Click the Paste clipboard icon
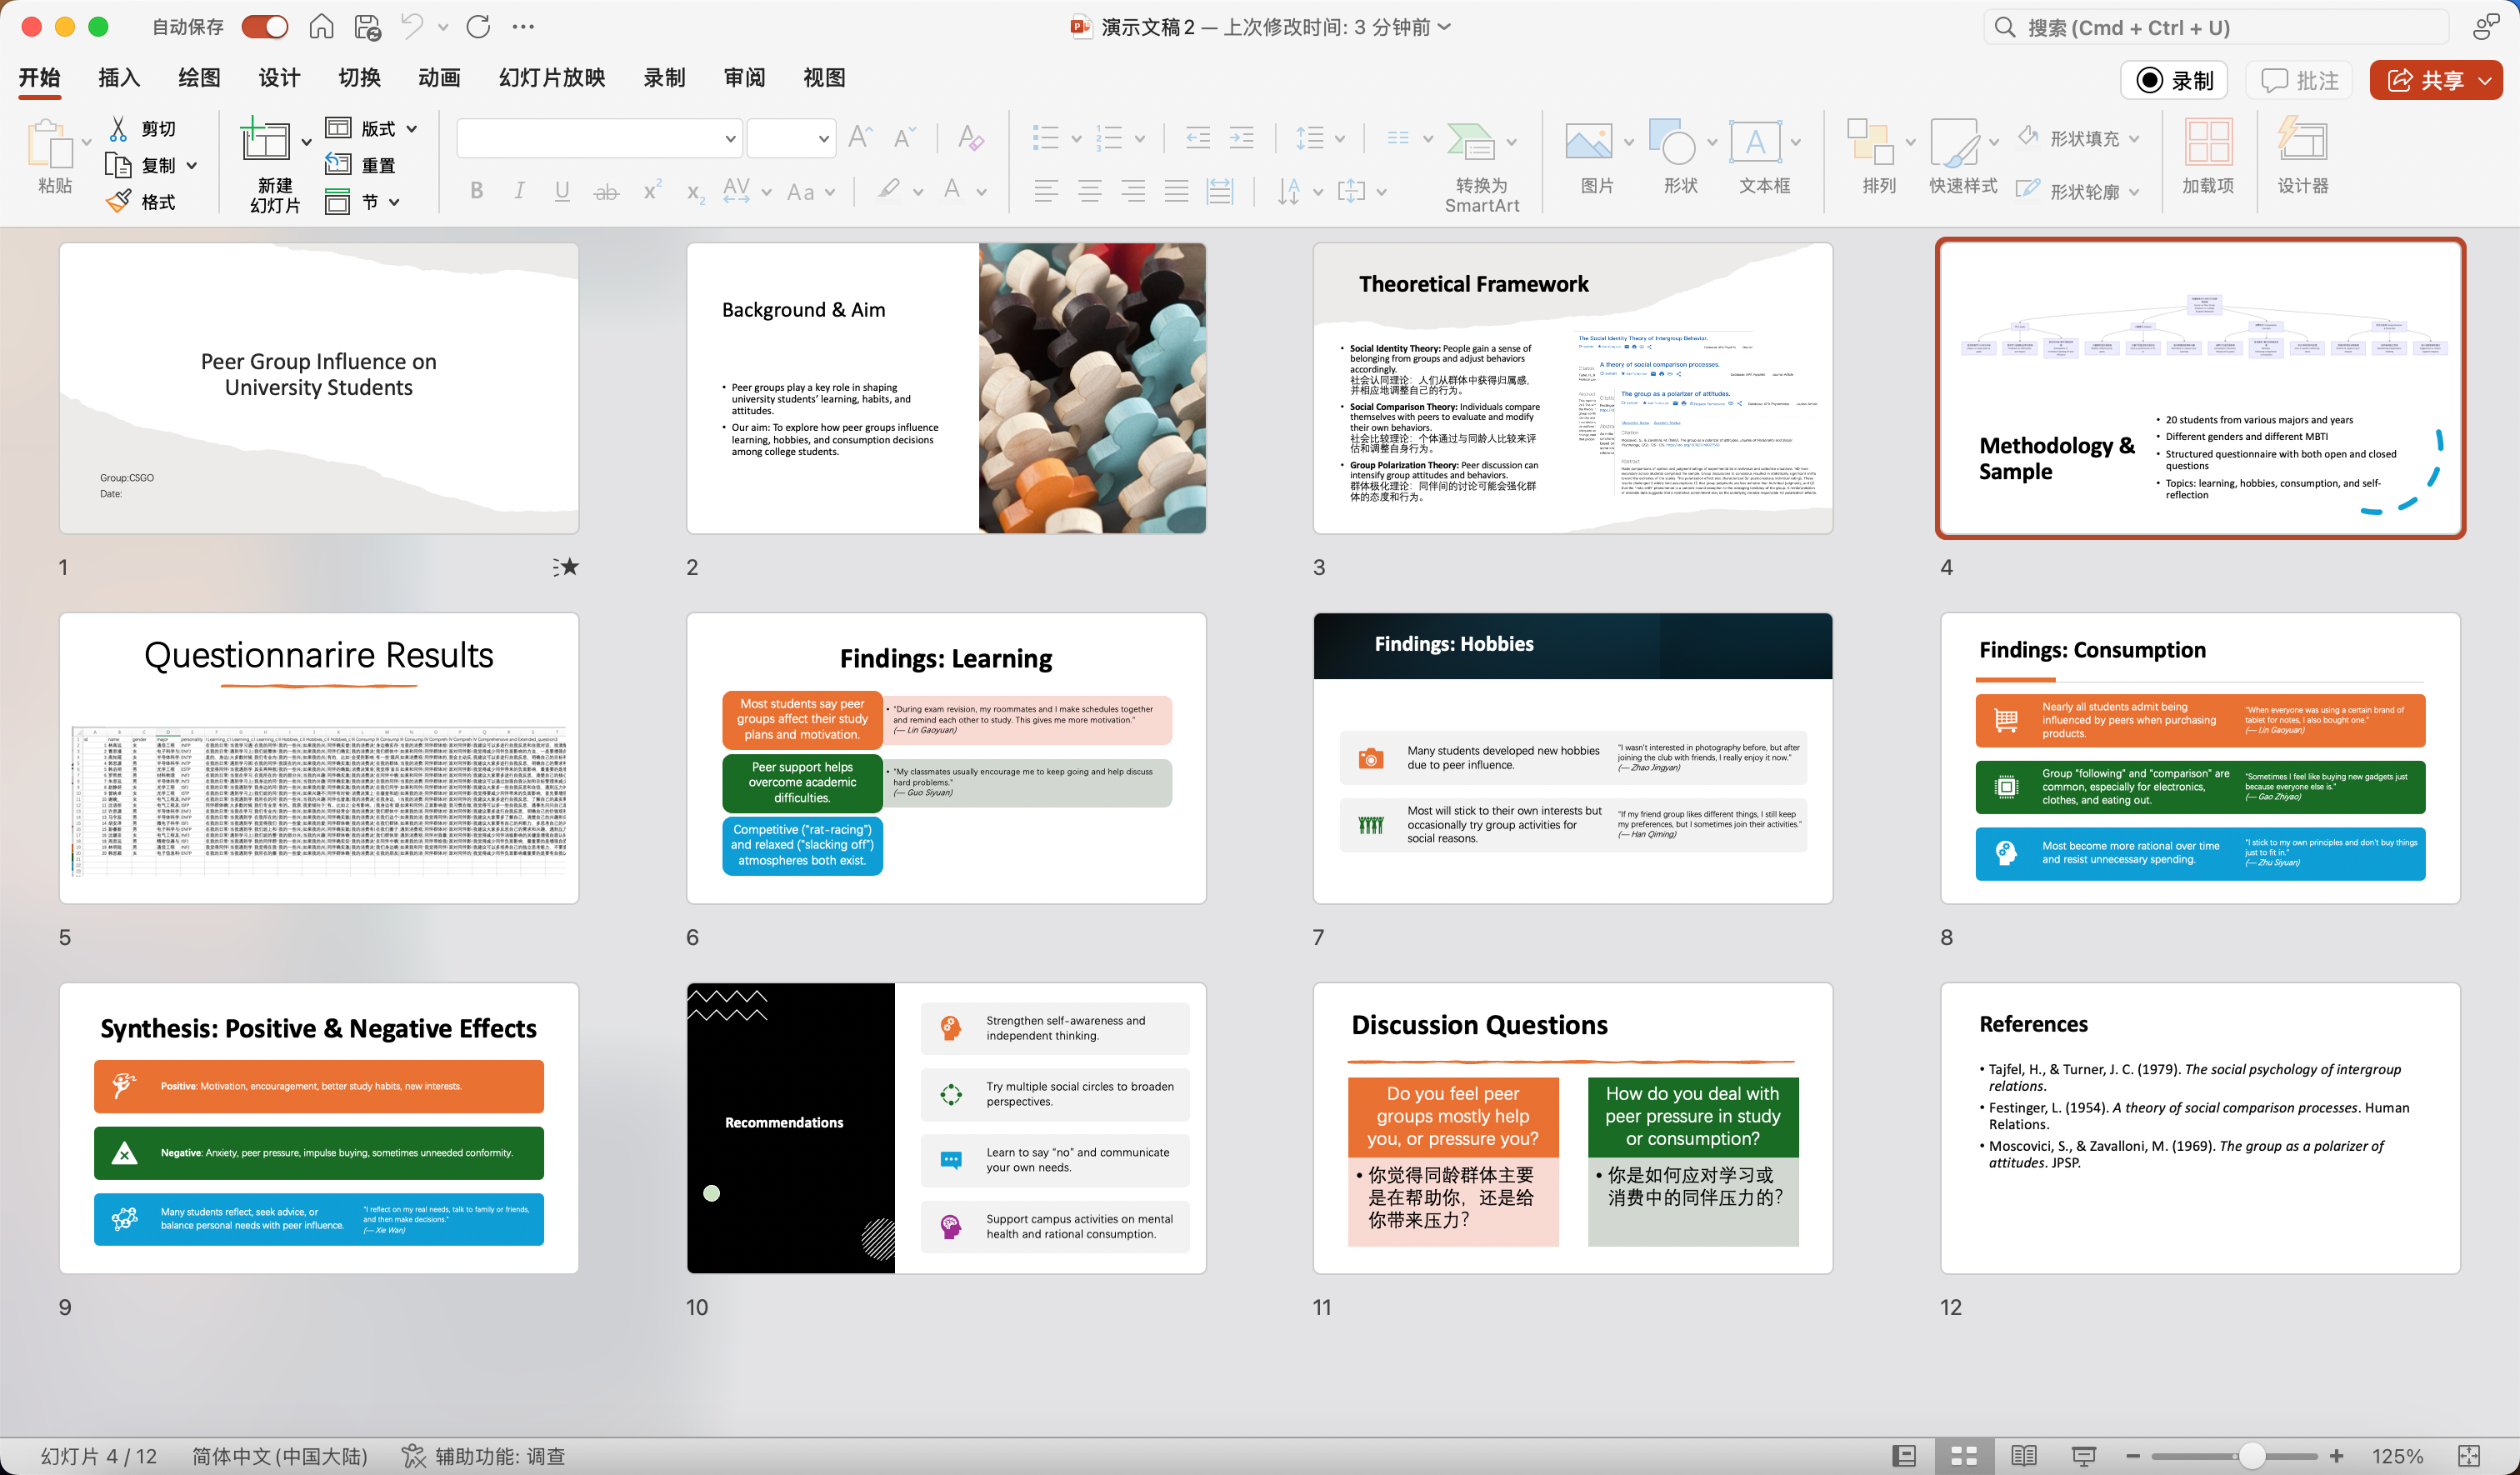This screenshot has height=1475, width=2520. coord(49,144)
